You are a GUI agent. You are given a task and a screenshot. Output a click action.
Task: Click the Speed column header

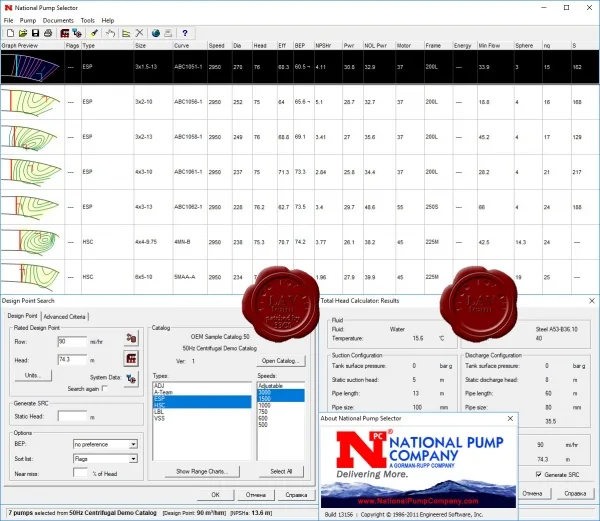pos(219,46)
